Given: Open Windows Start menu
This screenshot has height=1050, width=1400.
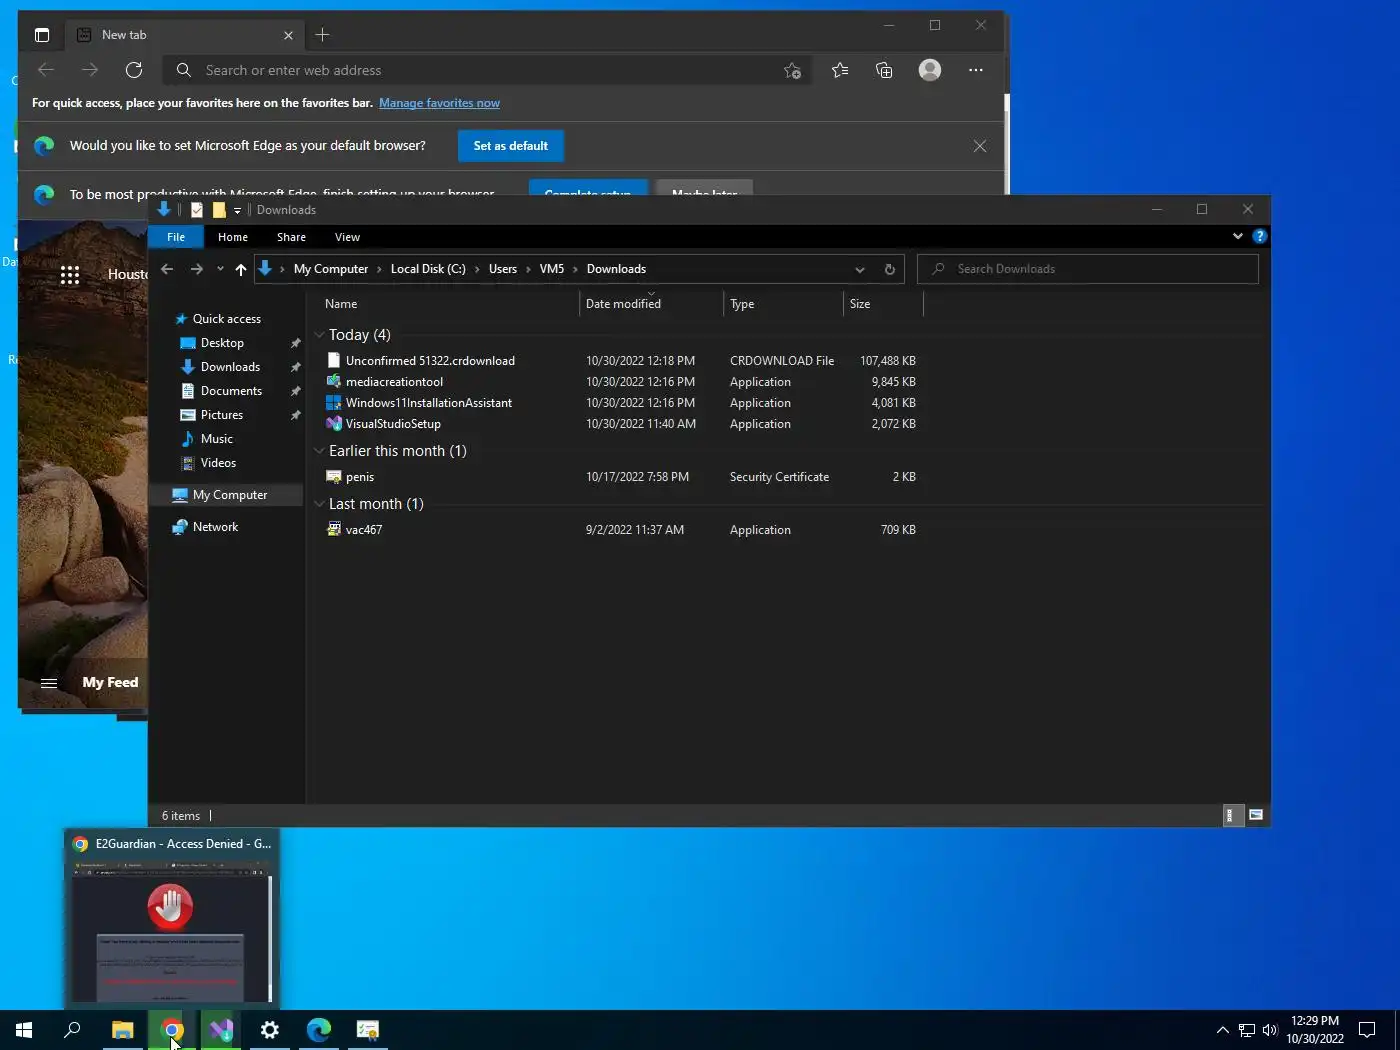Looking at the screenshot, I should pyautogui.click(x=24, y=1030).
